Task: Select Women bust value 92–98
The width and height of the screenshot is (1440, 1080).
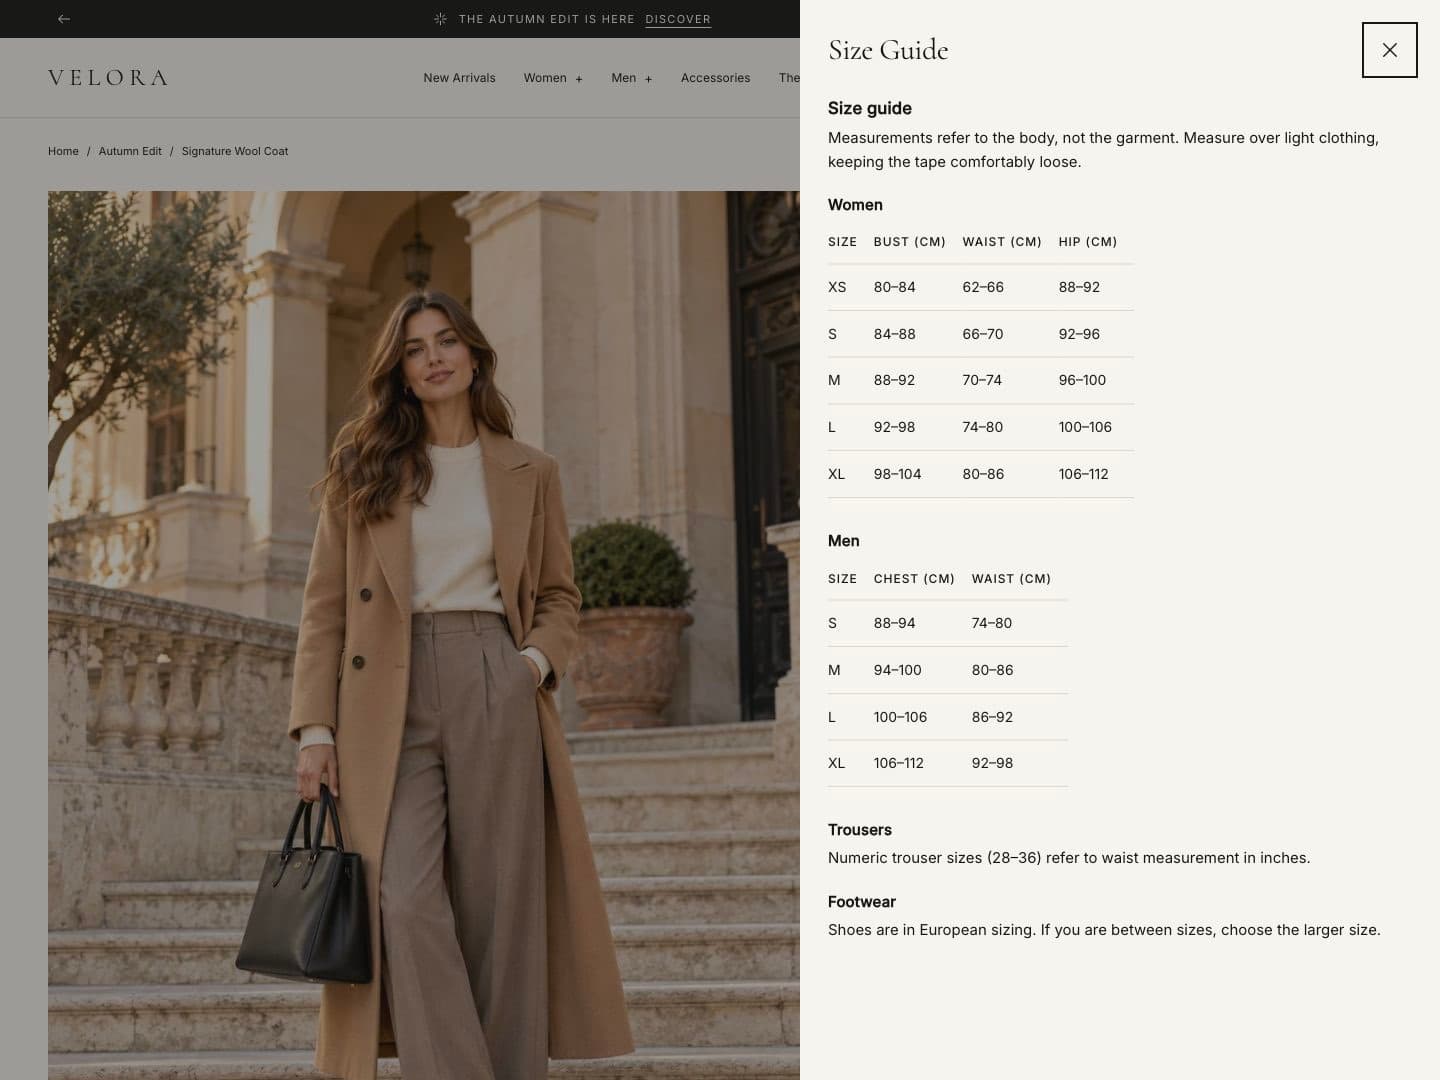Action: (x=894, y=427)
